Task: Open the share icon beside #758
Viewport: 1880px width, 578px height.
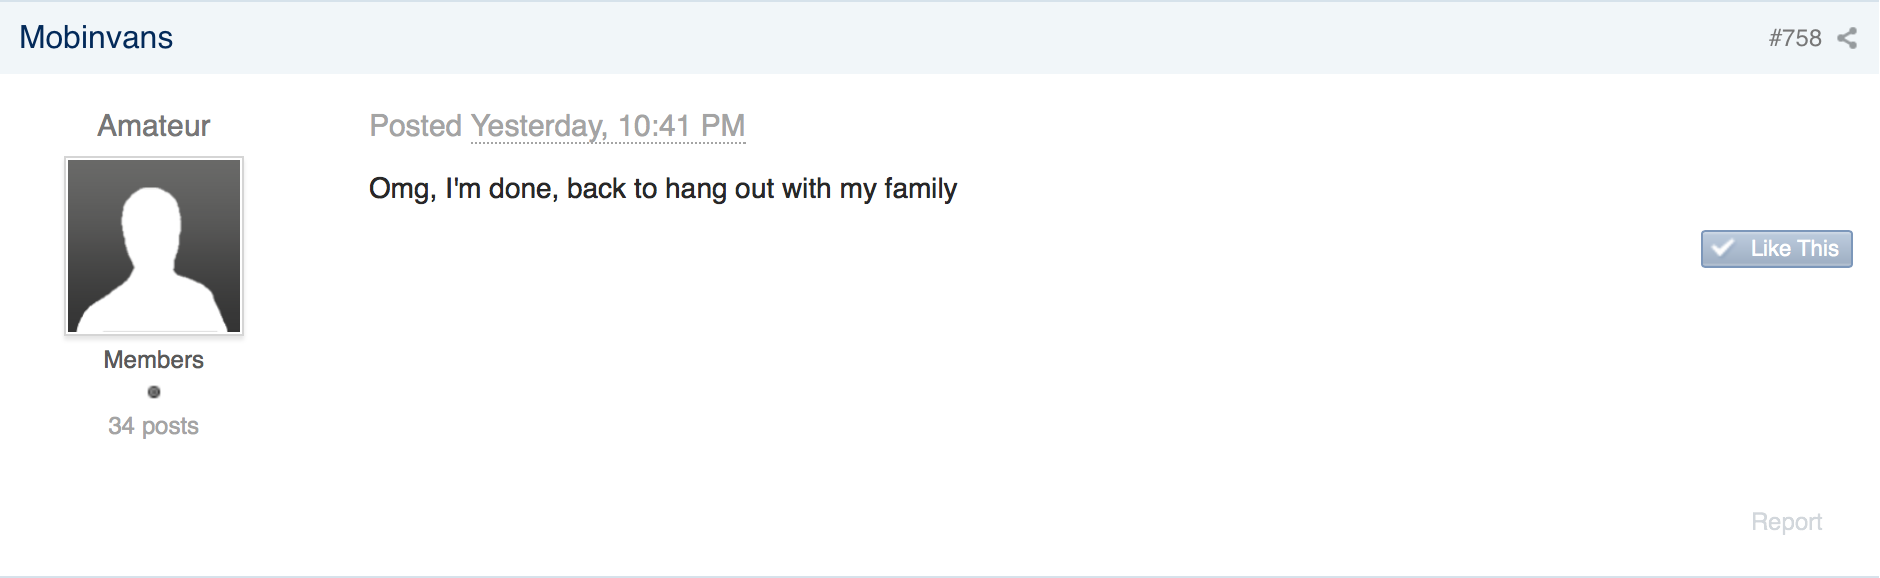Action: pos(1847,38)
